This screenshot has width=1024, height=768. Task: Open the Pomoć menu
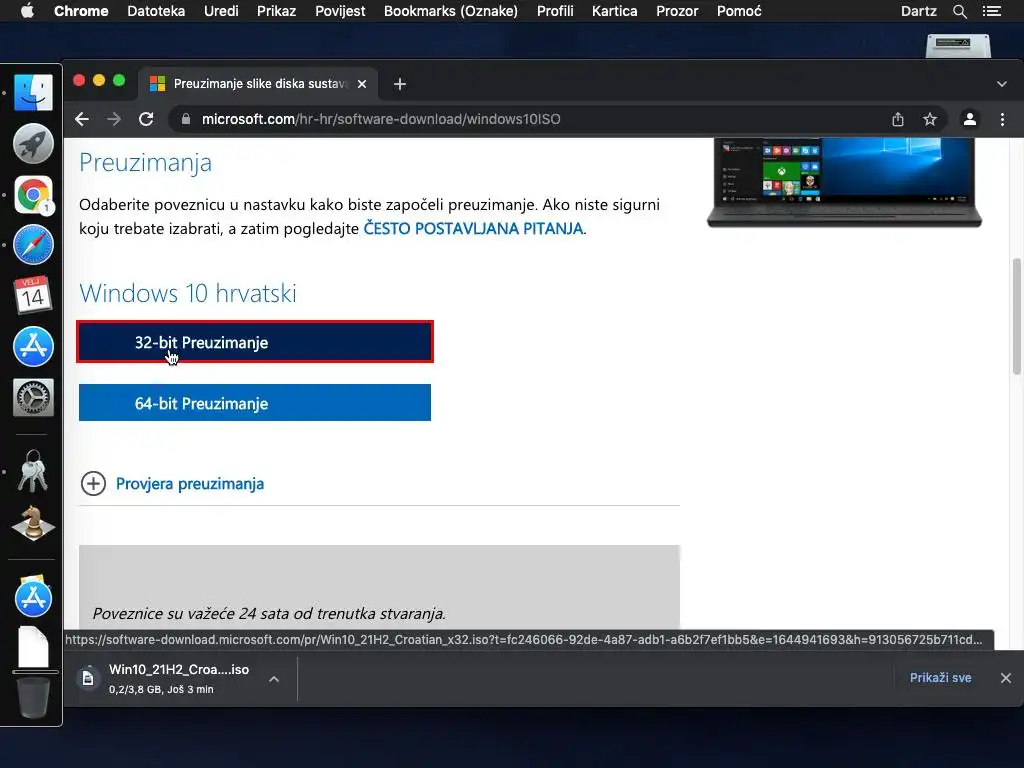[739, 11]
